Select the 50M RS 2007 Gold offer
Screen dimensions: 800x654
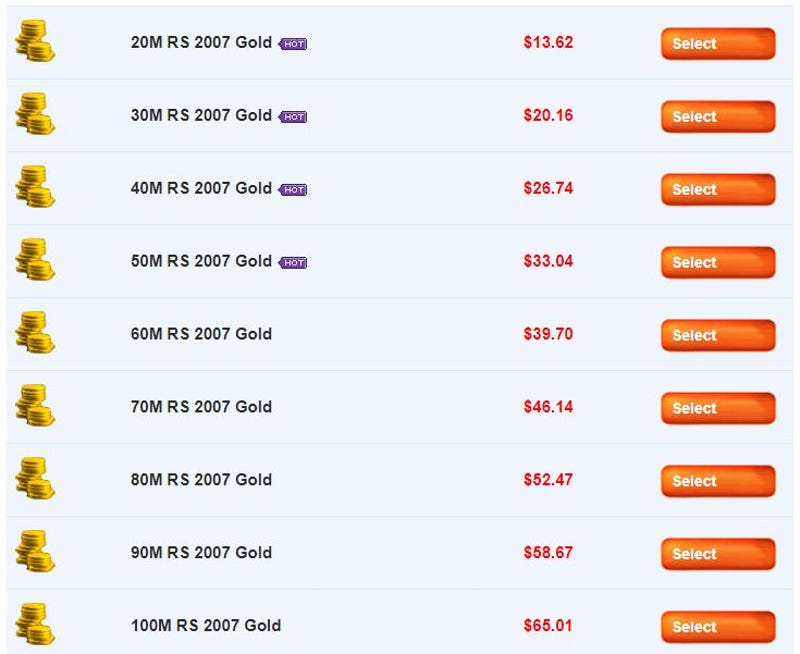pos(718,263)
